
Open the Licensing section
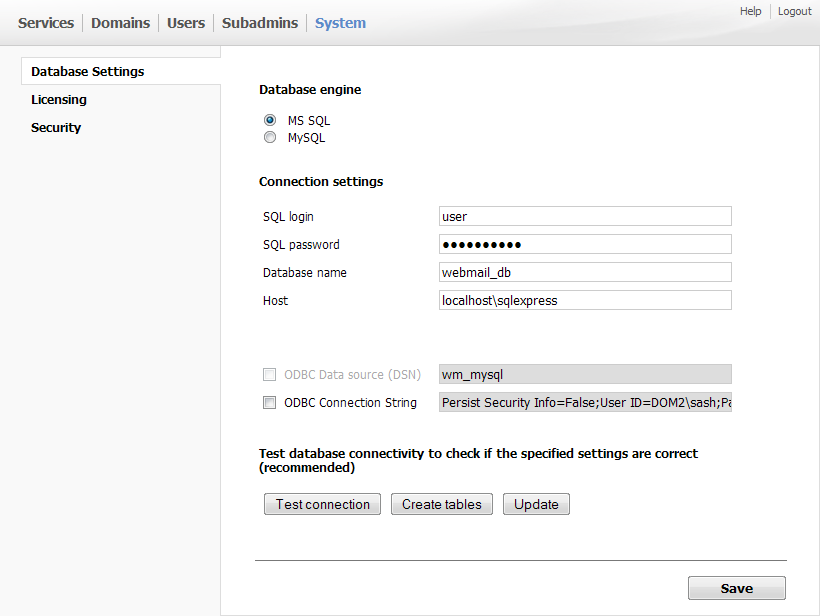coord(59,100)
